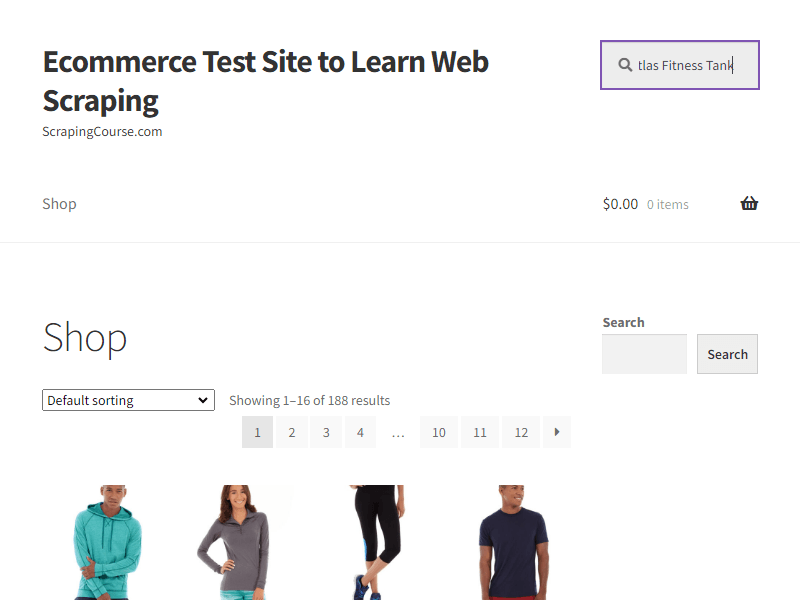800x600 pixels.
Task: Open the Default sorting dropdown
Action: (128, 400)
